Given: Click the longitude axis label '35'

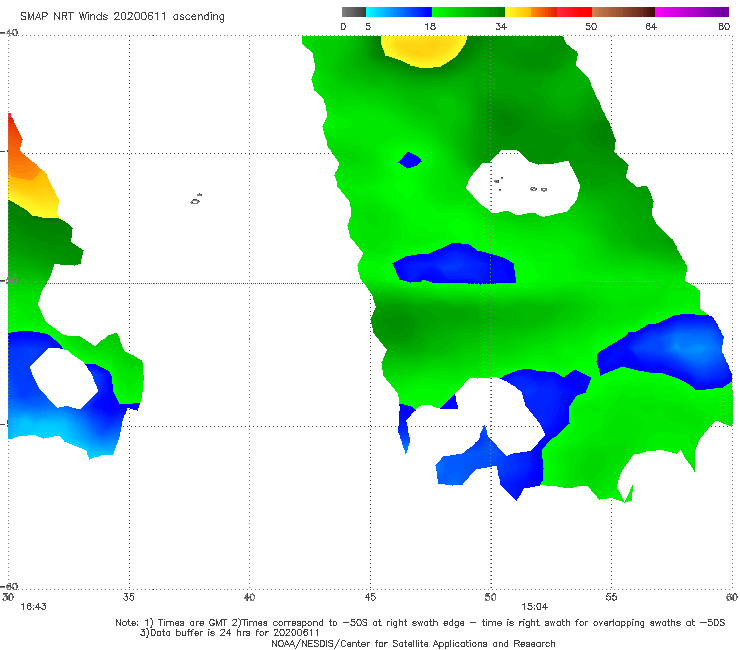Looking at the screenshot, I should [x=128, y=597].
